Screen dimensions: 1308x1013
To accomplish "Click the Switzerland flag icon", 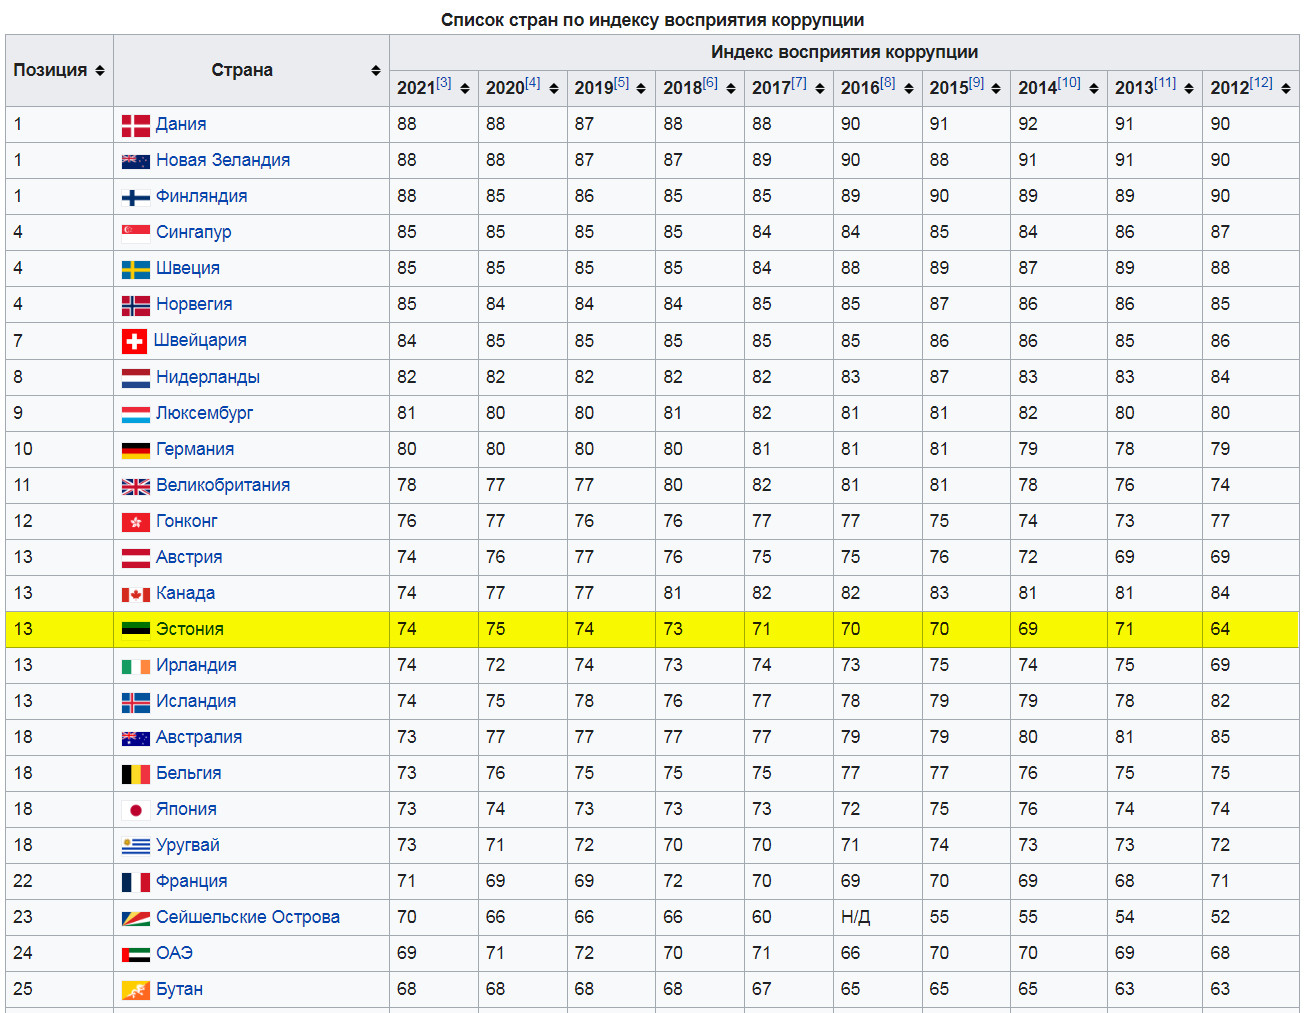I will [134, 342].
